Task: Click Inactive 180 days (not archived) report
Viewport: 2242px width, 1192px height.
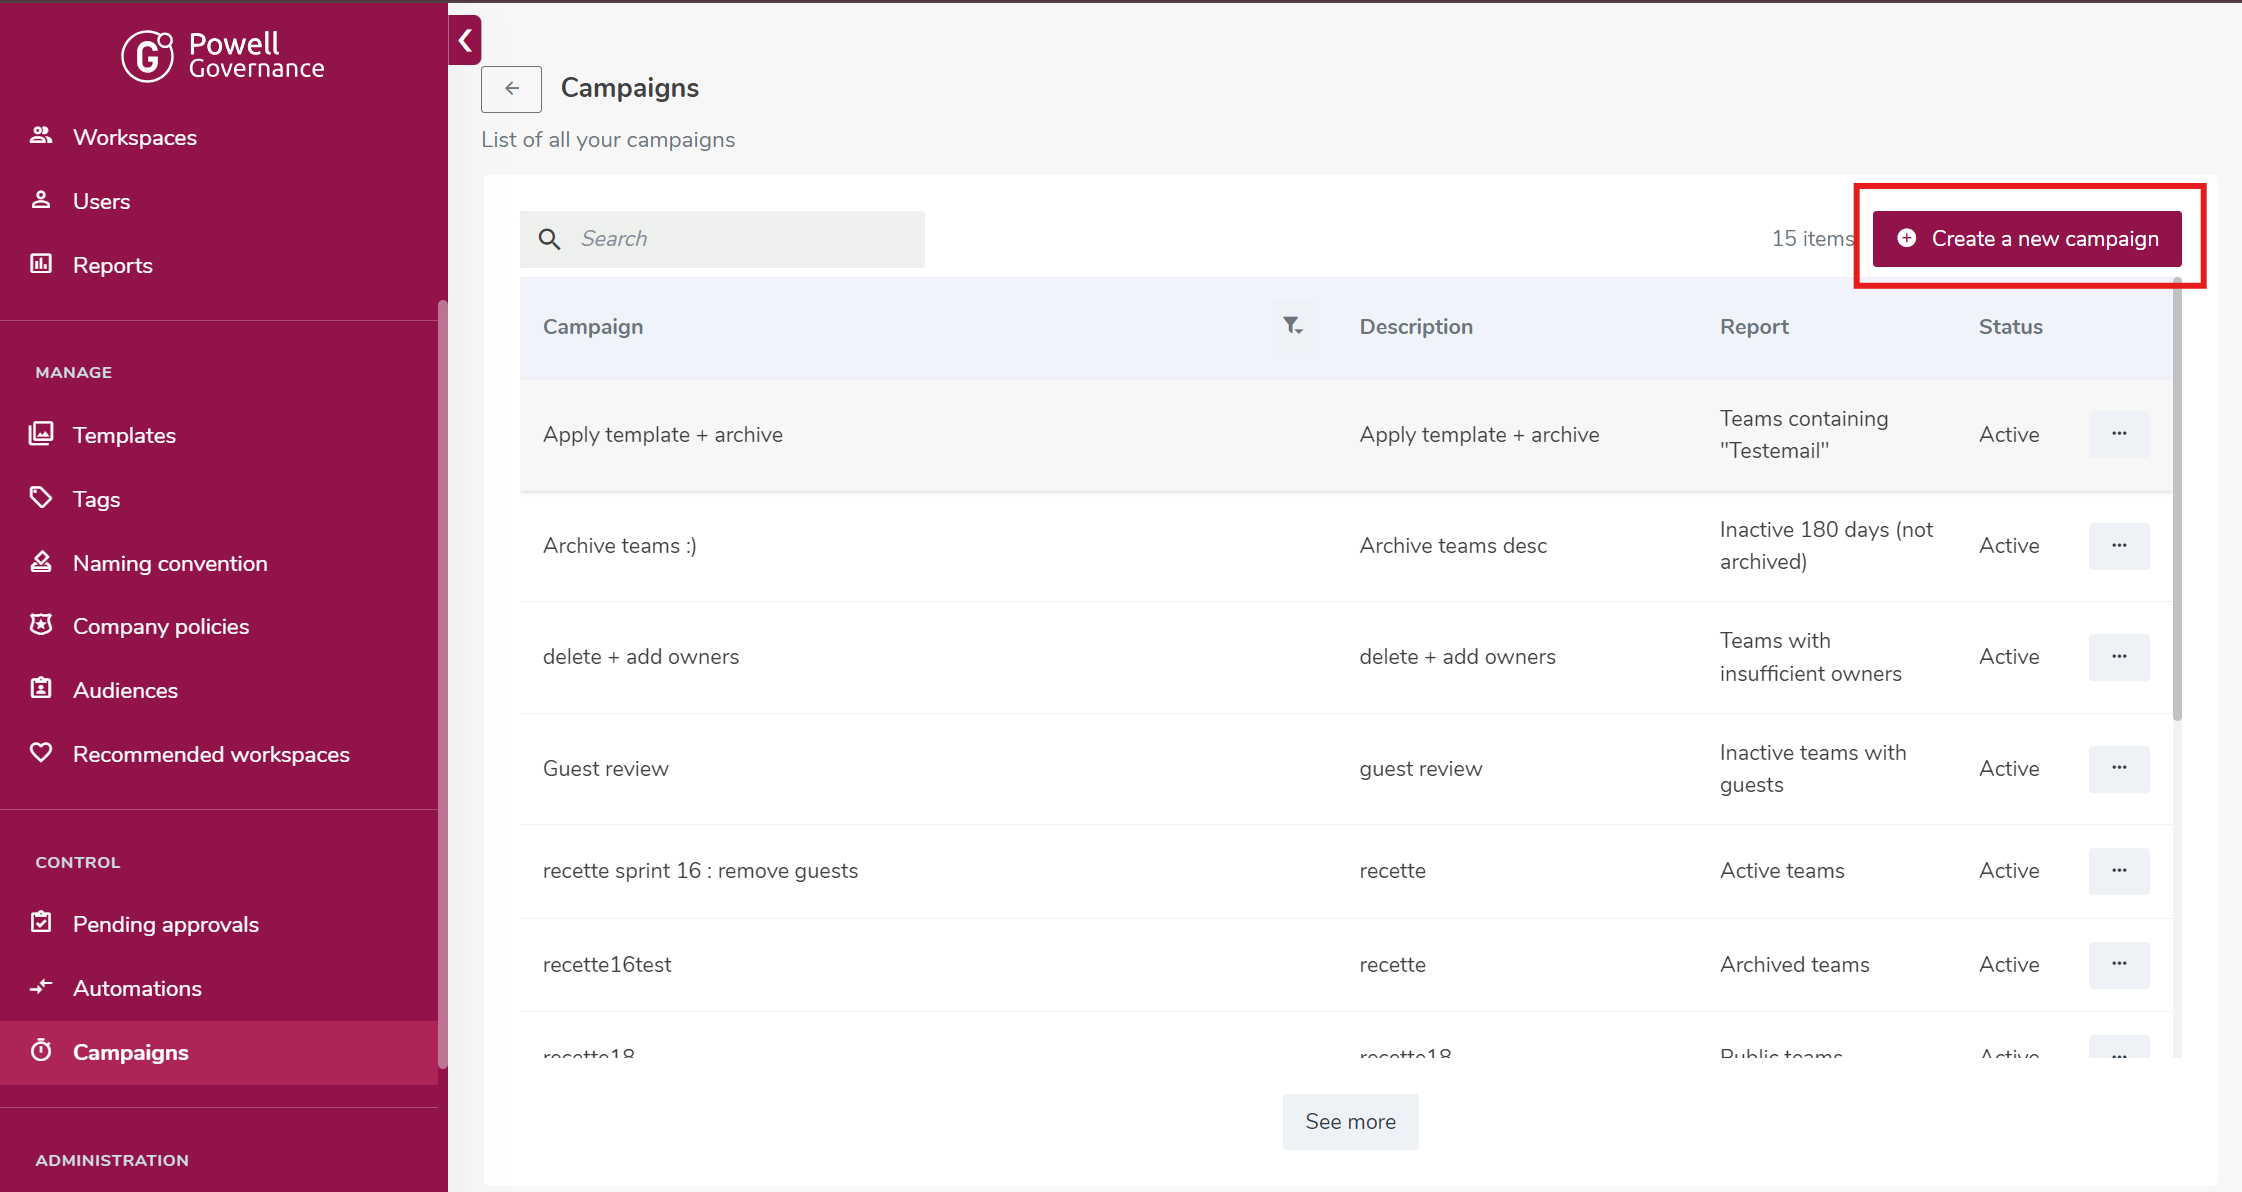Action: (x=1826, y=546)
